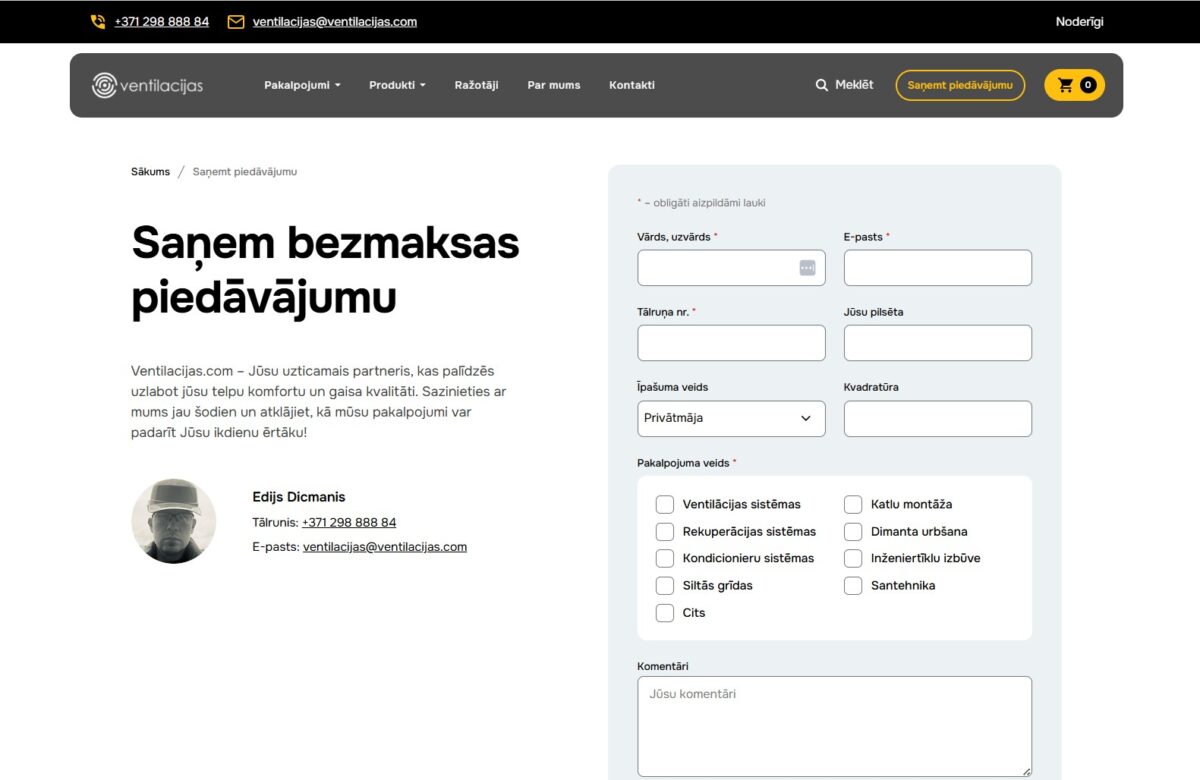This screenshot has width=1200, height=780.
Task: Focus the Jūsu pilsēta input field
Action: [938, 343]
